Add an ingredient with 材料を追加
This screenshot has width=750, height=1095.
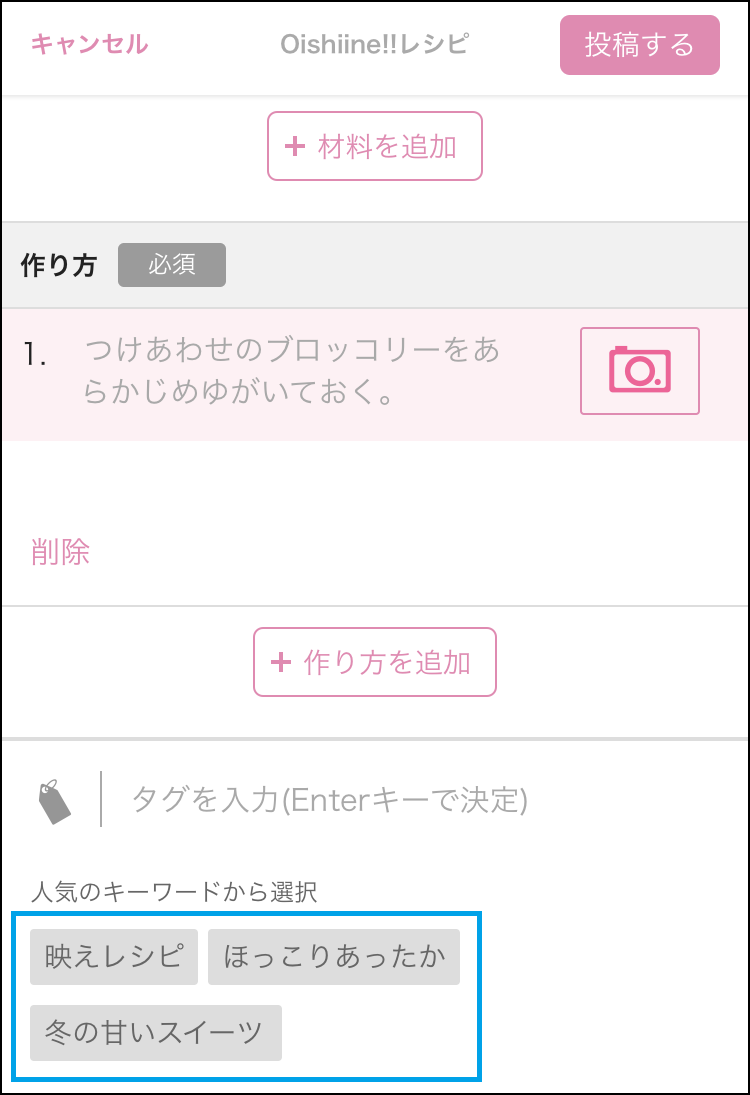pyautogui.click(x=375, y=146)
